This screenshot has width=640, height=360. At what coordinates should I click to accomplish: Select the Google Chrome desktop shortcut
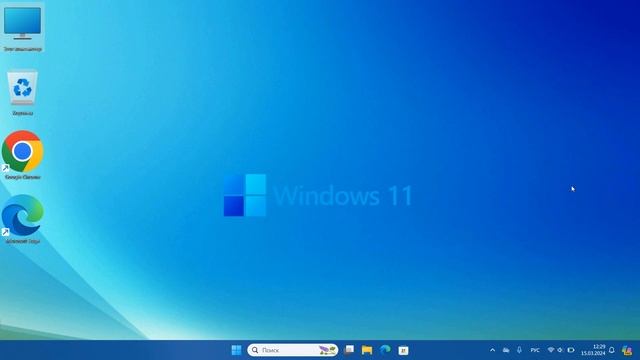(x=22, y=155)
